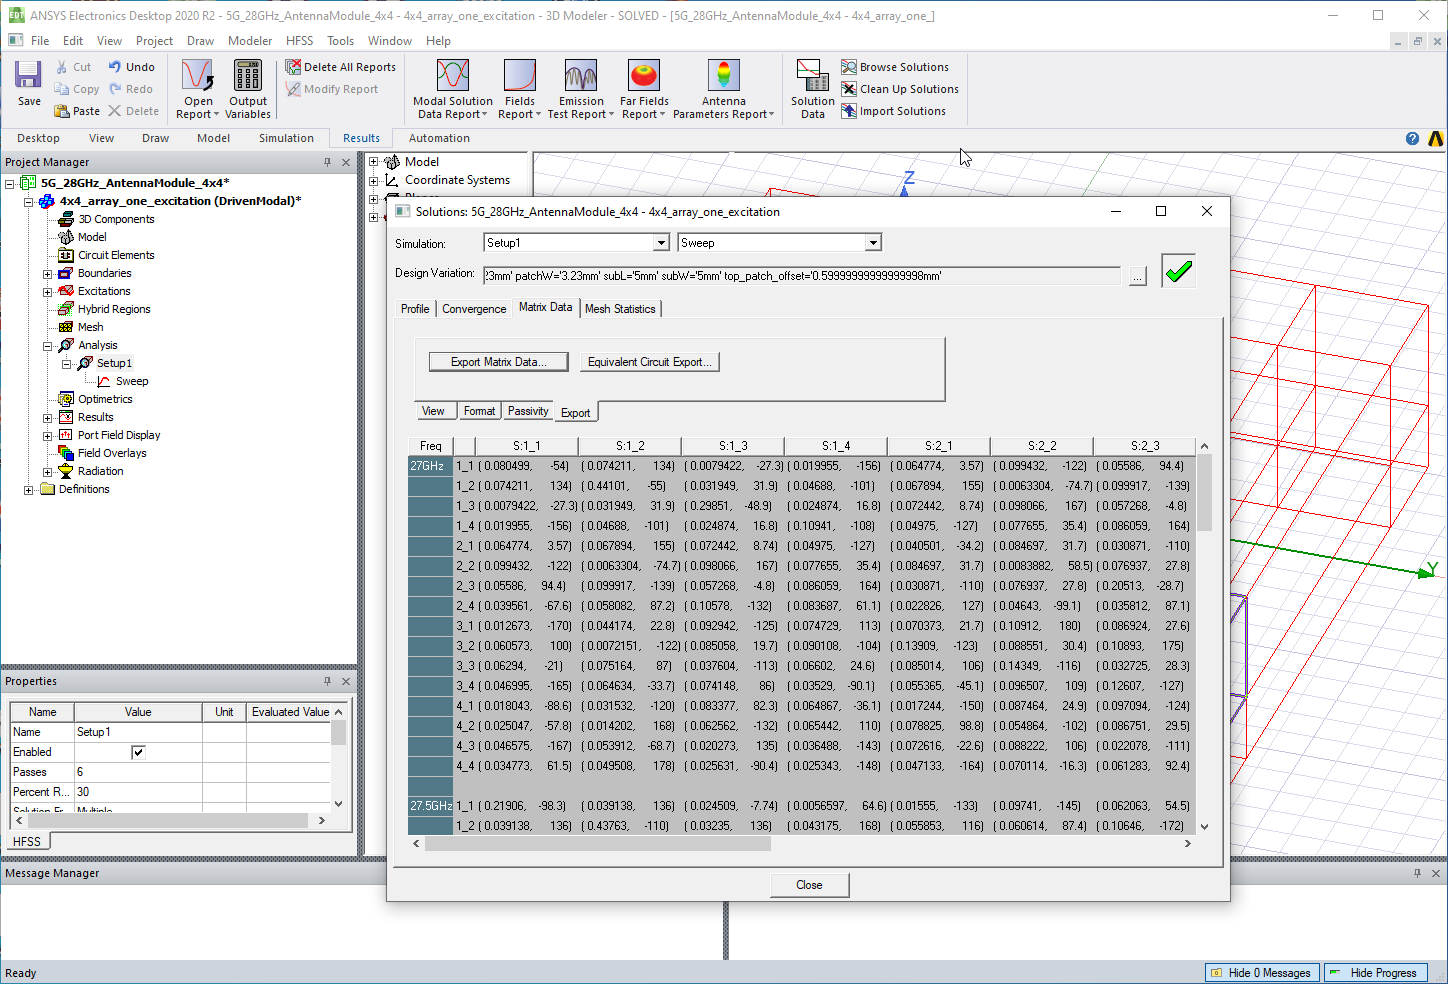This screenshot has height=984, width=1448.
Task: Click the design variation ellipsis button
Action: [x=1137, y=276]
